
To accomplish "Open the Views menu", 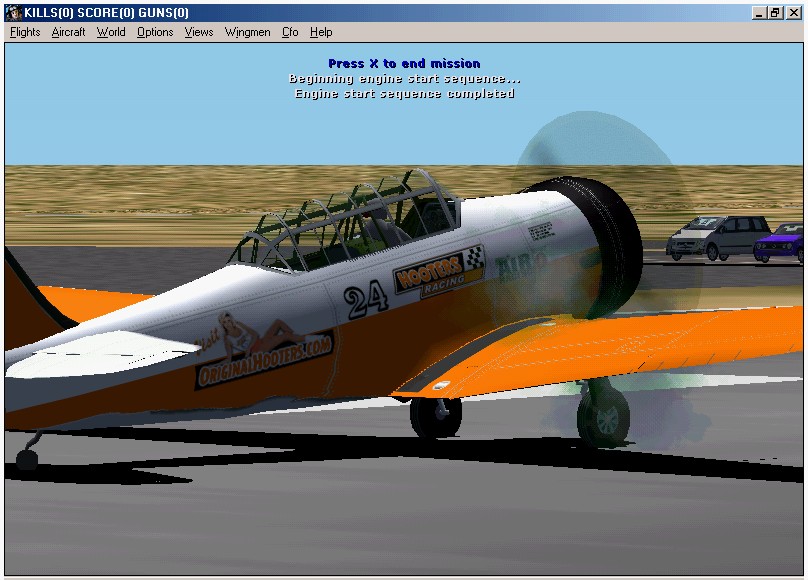I will point(198,32).
